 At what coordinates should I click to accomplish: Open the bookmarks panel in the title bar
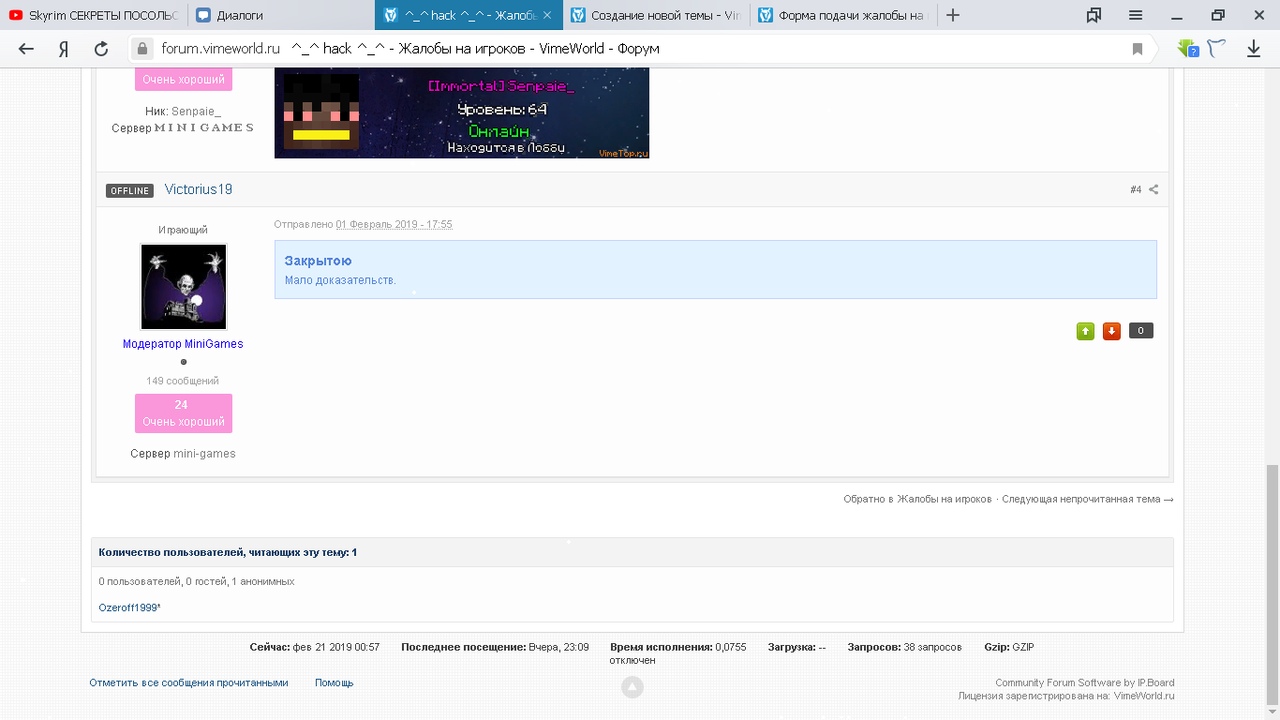1094,15
